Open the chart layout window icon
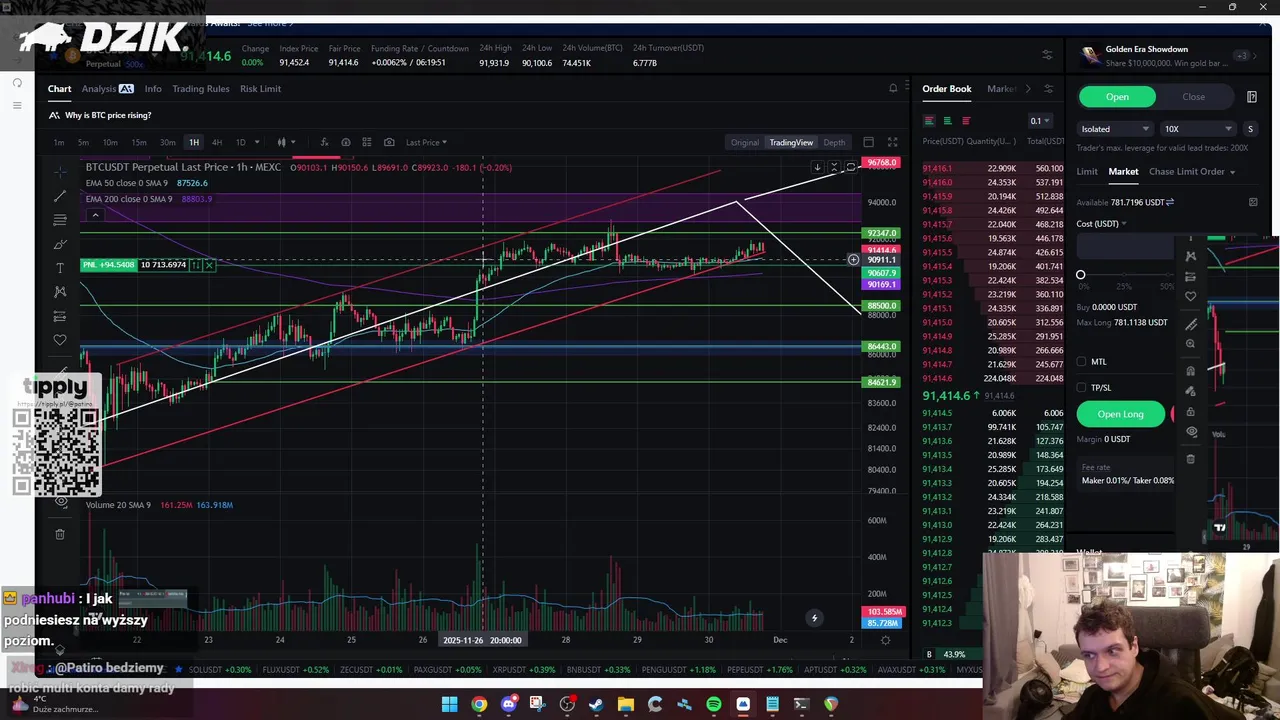Viewport: 1280px width, 720px height. click(868, 142)
